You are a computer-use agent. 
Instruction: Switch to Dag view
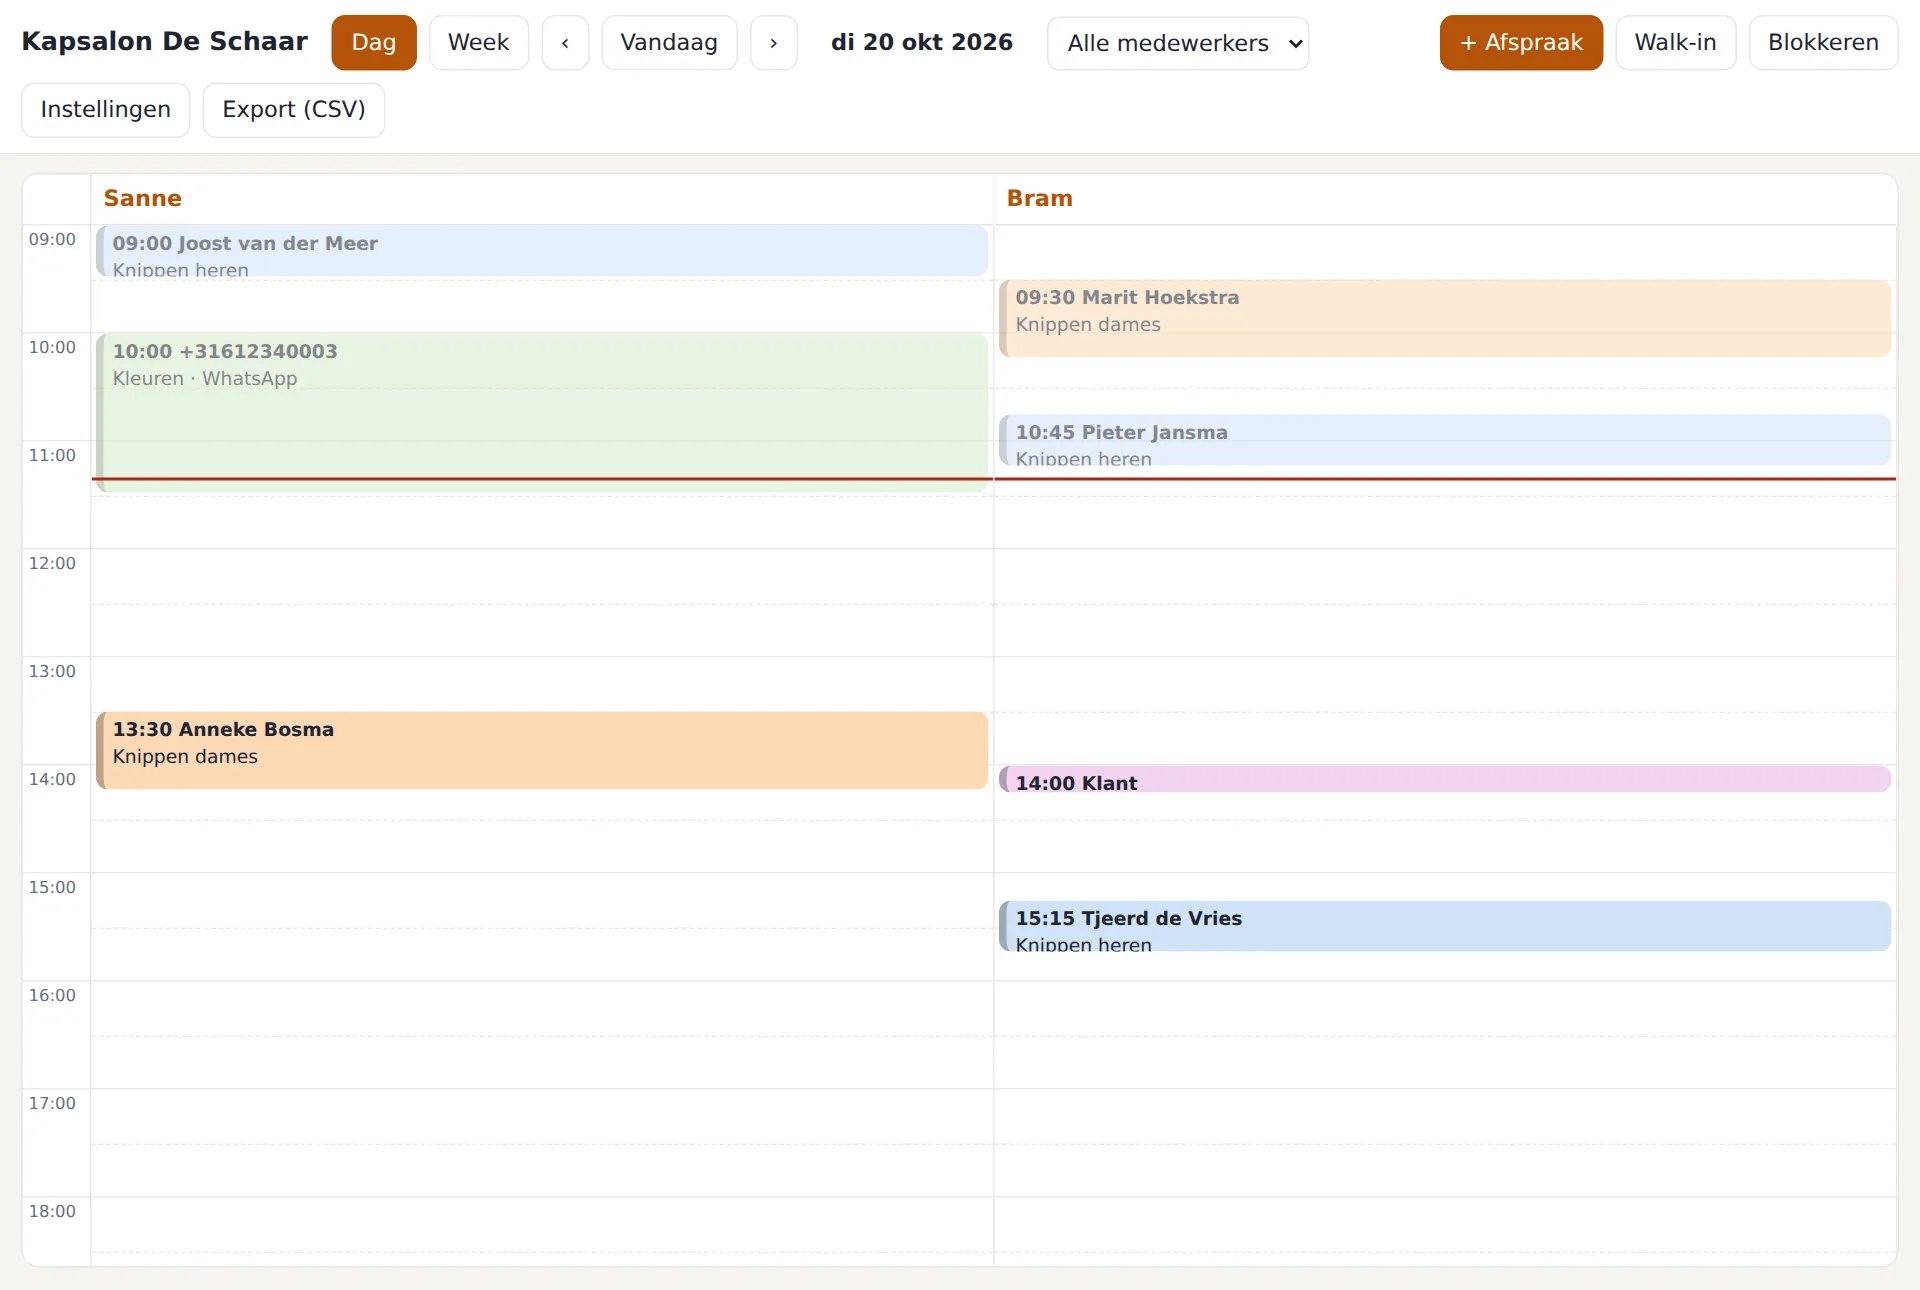[374, 43]
